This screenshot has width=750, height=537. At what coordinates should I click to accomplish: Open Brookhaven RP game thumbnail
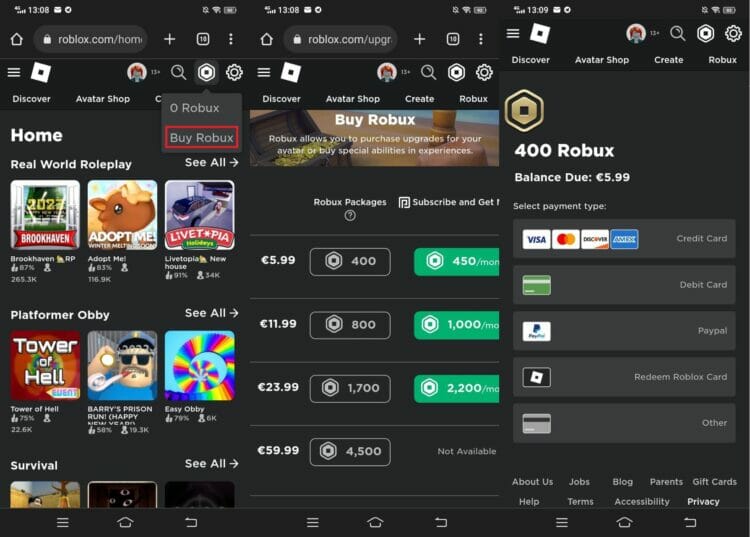(x=45, y=215)
